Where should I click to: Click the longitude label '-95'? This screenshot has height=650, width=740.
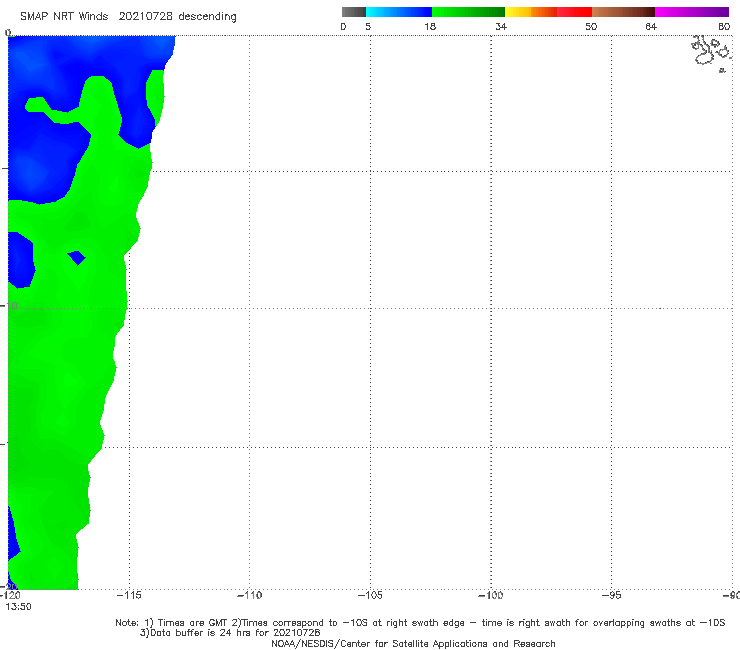point(612,595)
